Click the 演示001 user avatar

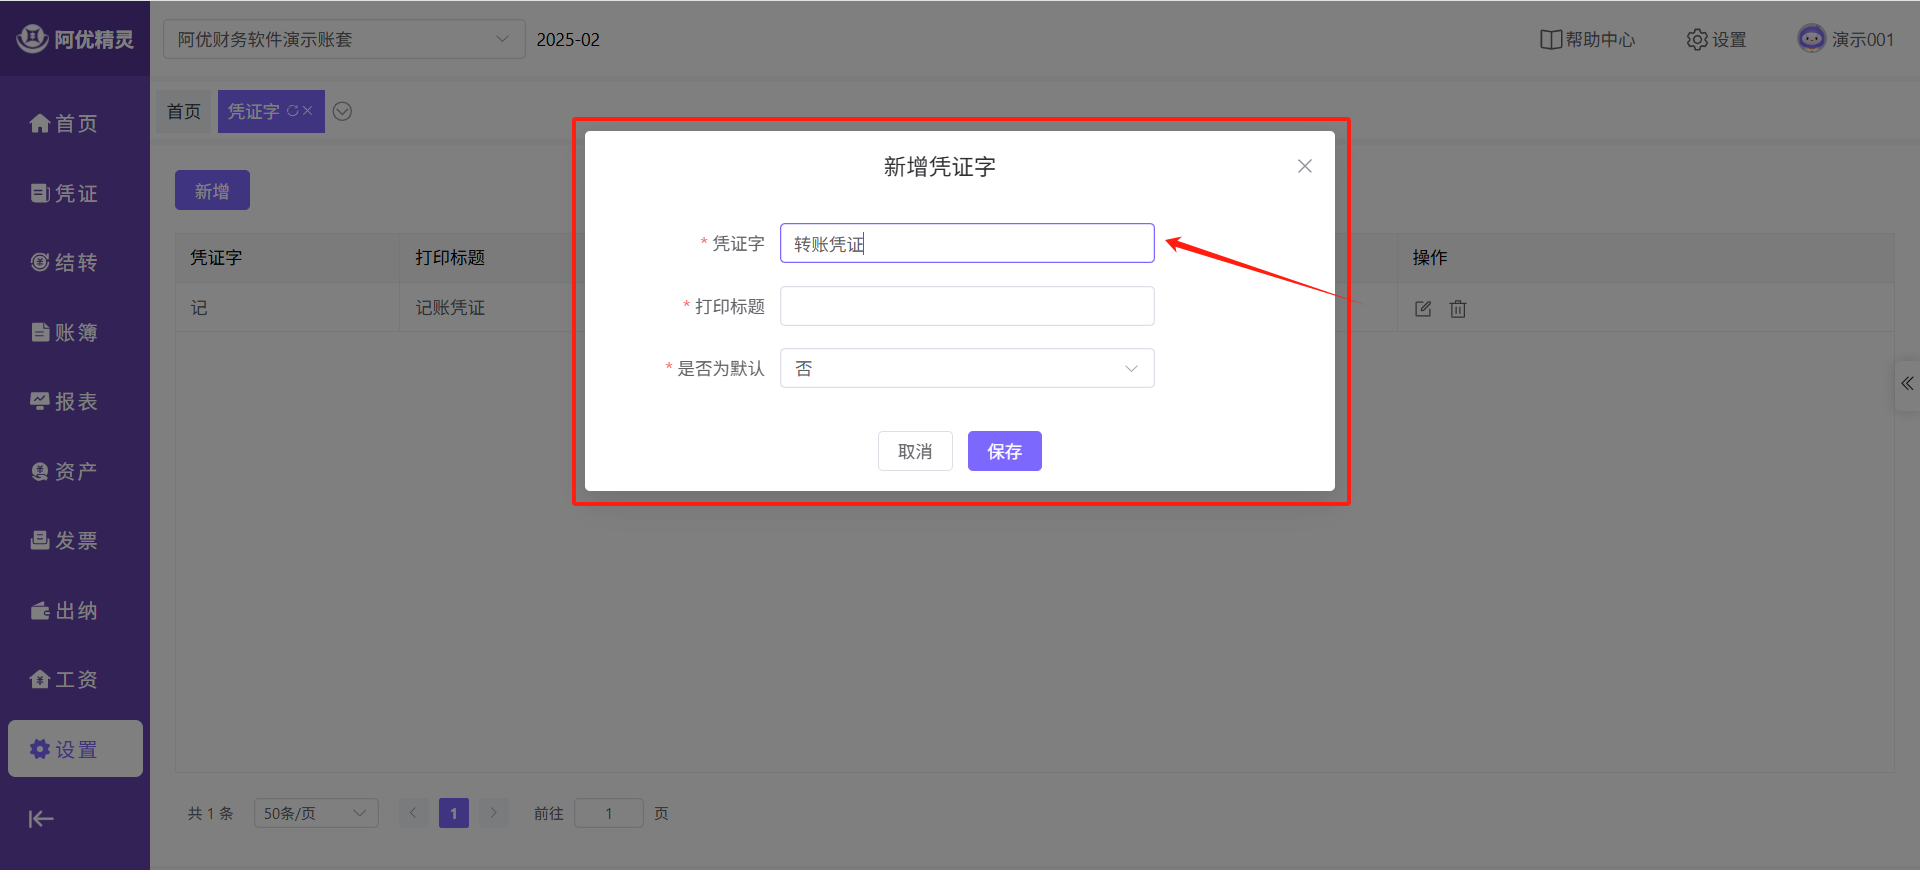(x=1811, y=39)
